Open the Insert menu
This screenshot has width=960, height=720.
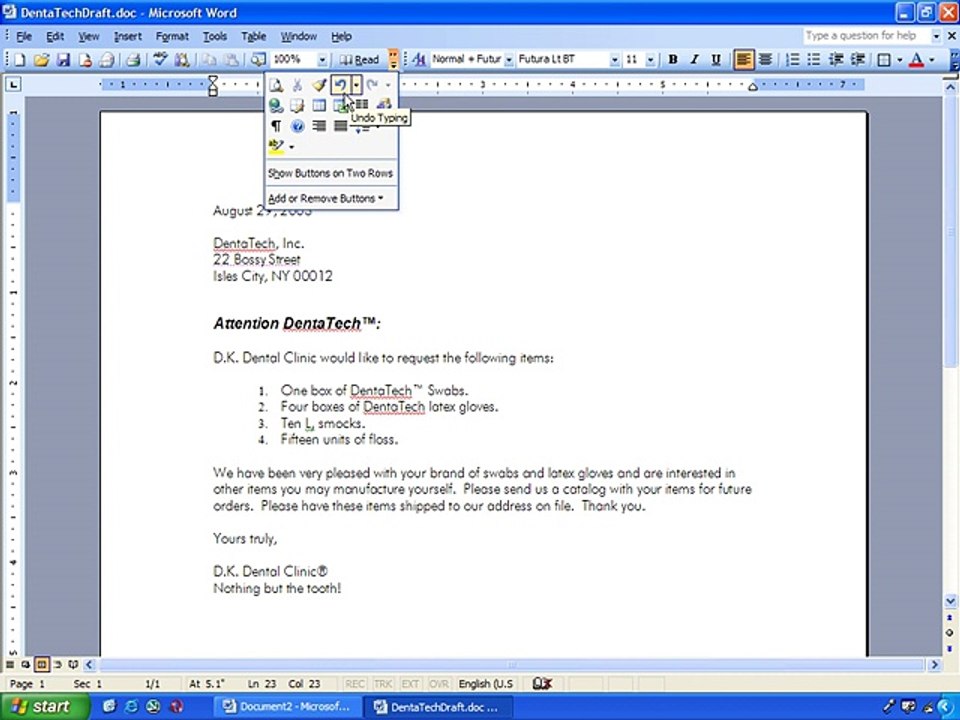(127, 37)
